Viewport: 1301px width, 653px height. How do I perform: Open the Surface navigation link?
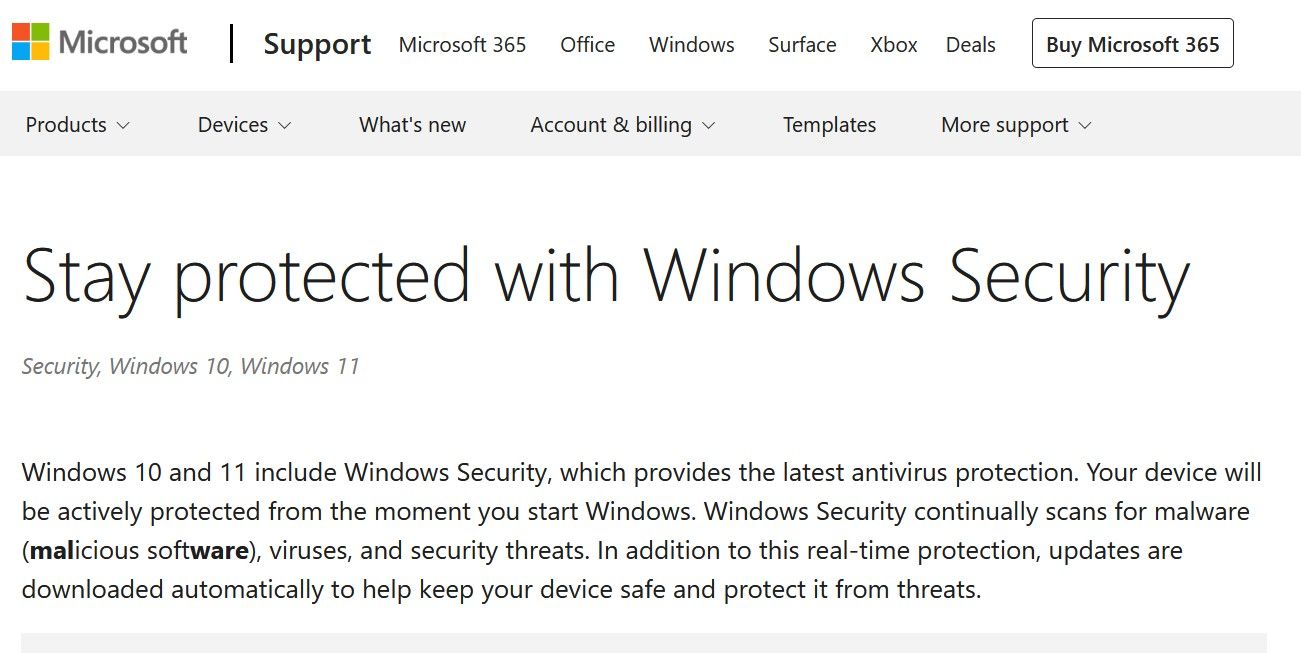802,45
